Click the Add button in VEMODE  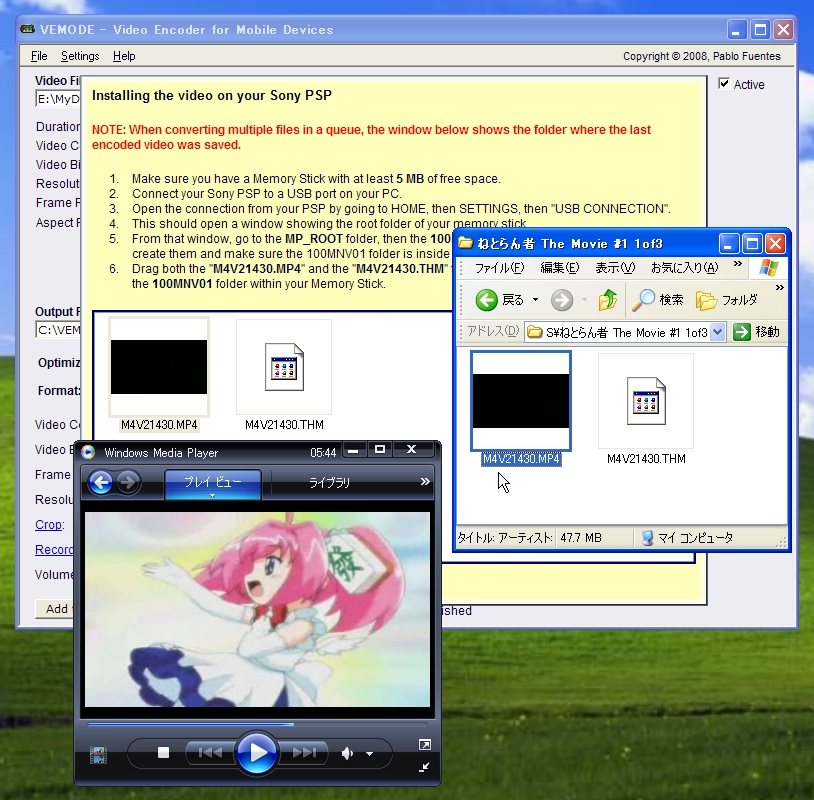55,608
